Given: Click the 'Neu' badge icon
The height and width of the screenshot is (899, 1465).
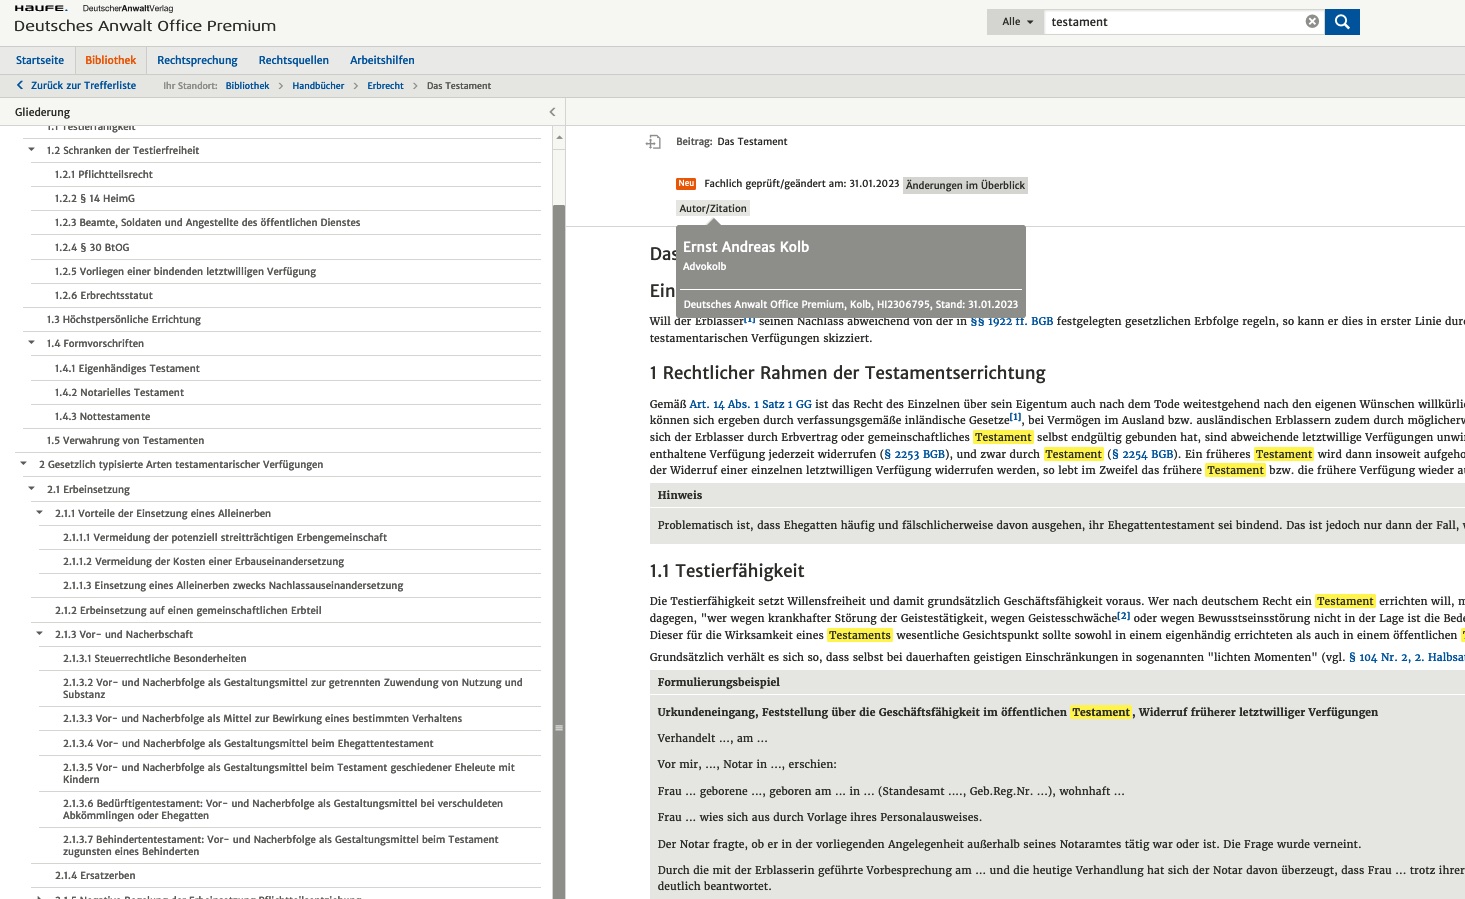Looking at the screenshot, I should click(x=686, y=183).
